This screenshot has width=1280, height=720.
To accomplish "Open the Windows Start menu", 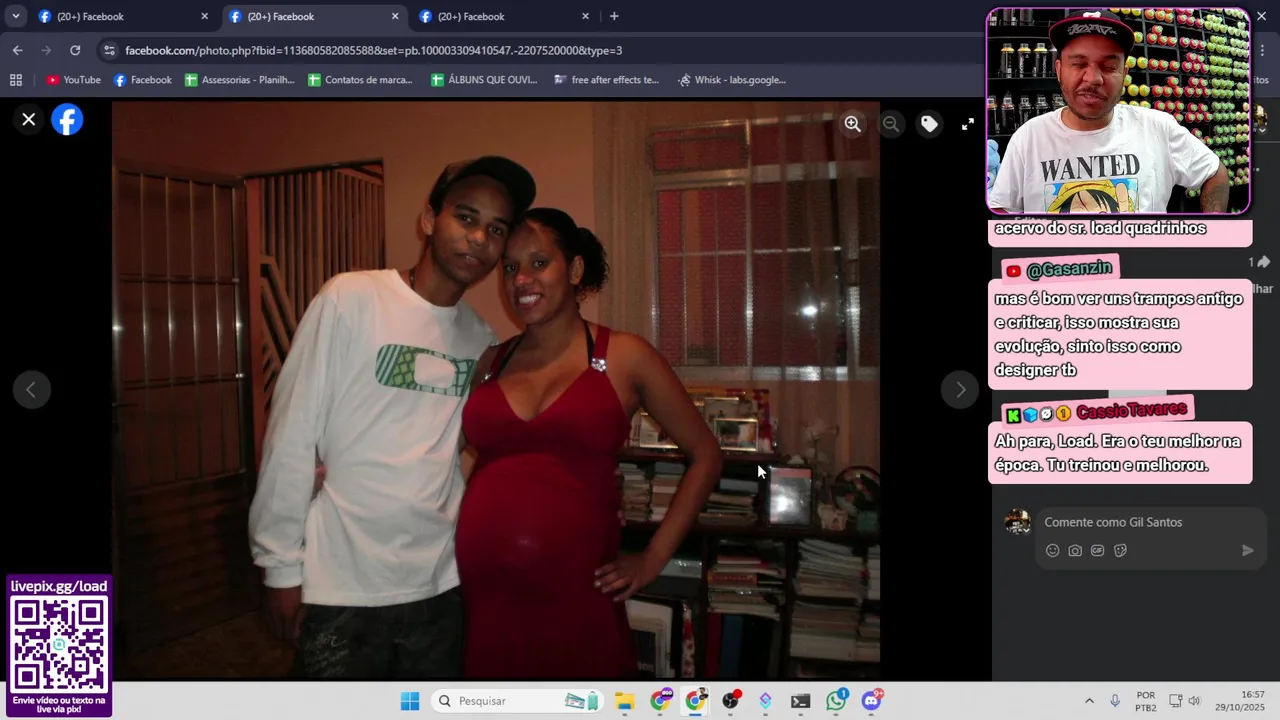I will [x=410, y=701].
